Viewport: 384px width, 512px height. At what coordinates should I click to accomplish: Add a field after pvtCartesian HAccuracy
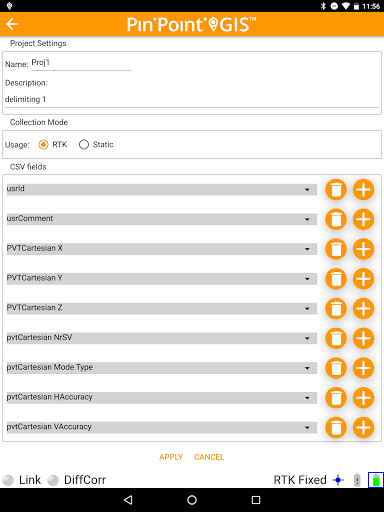pyautogui.click(x=363, y=398)
